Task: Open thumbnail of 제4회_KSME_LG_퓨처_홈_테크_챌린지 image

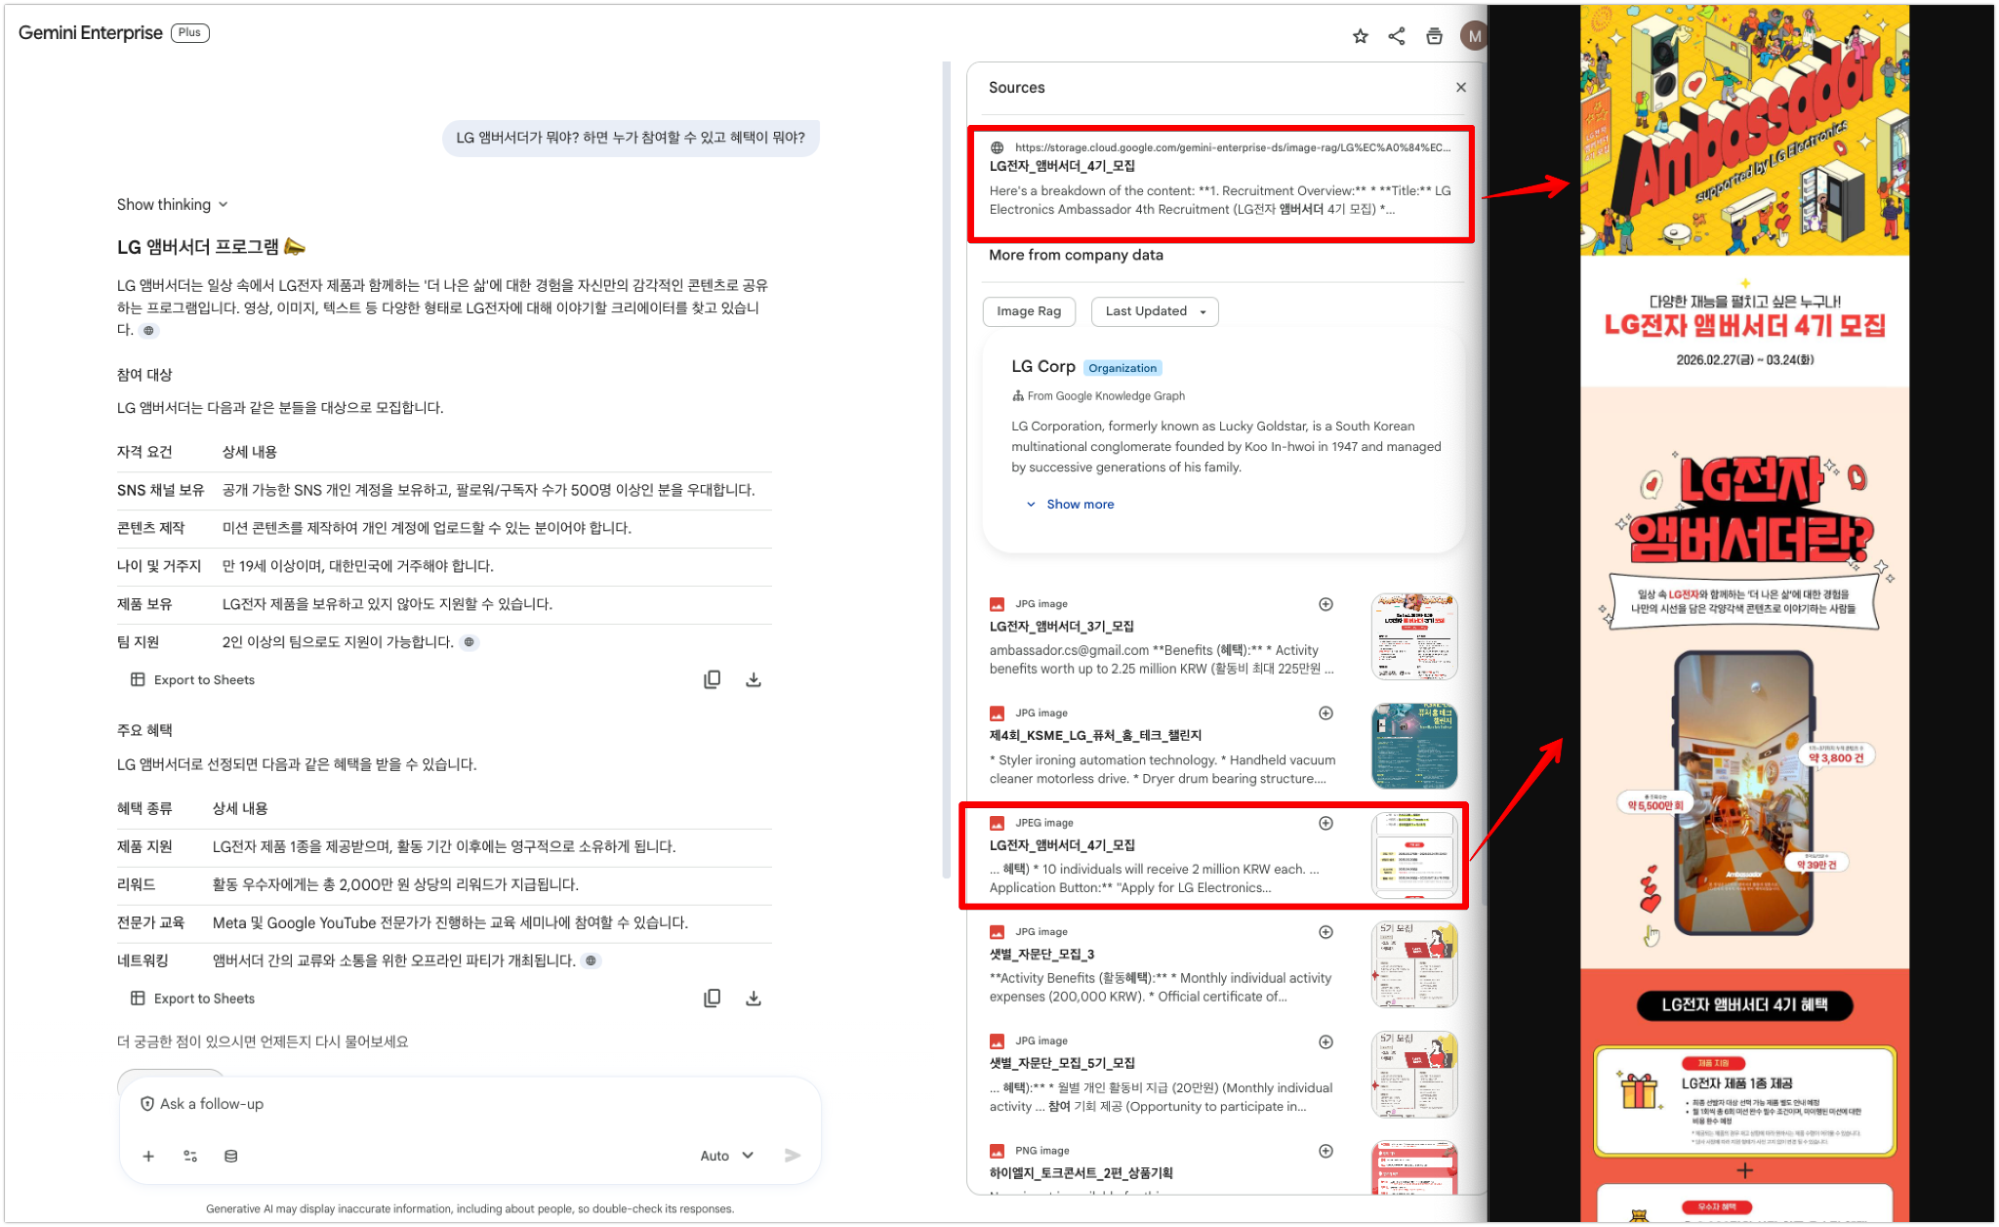Action: [x=1414, y=747]
